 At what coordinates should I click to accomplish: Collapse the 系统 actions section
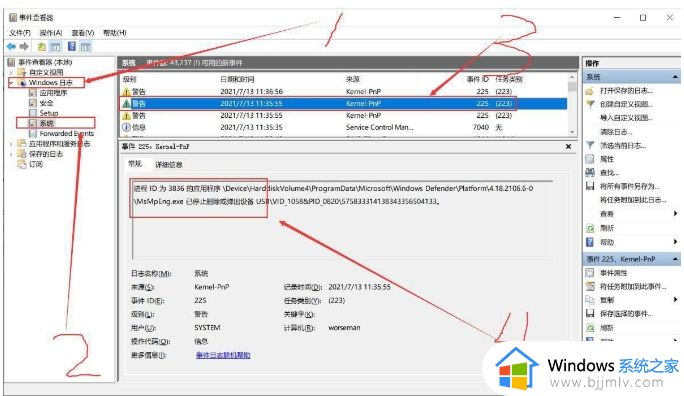(x=675, y=77)
